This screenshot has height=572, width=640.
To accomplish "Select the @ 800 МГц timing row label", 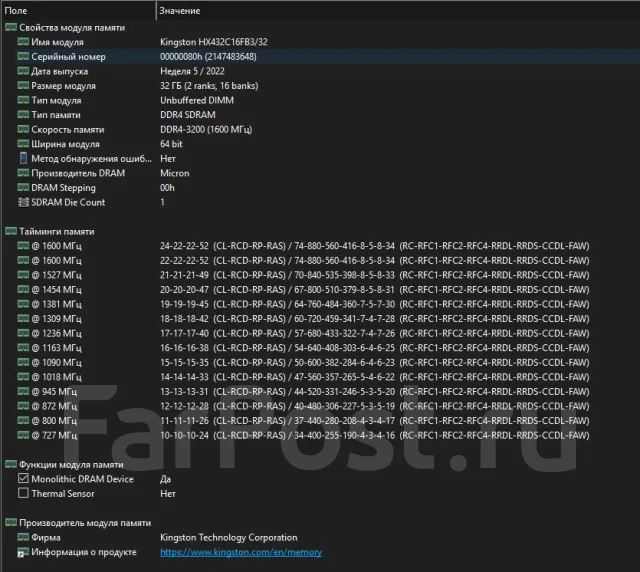I will (x=54, y=421).
